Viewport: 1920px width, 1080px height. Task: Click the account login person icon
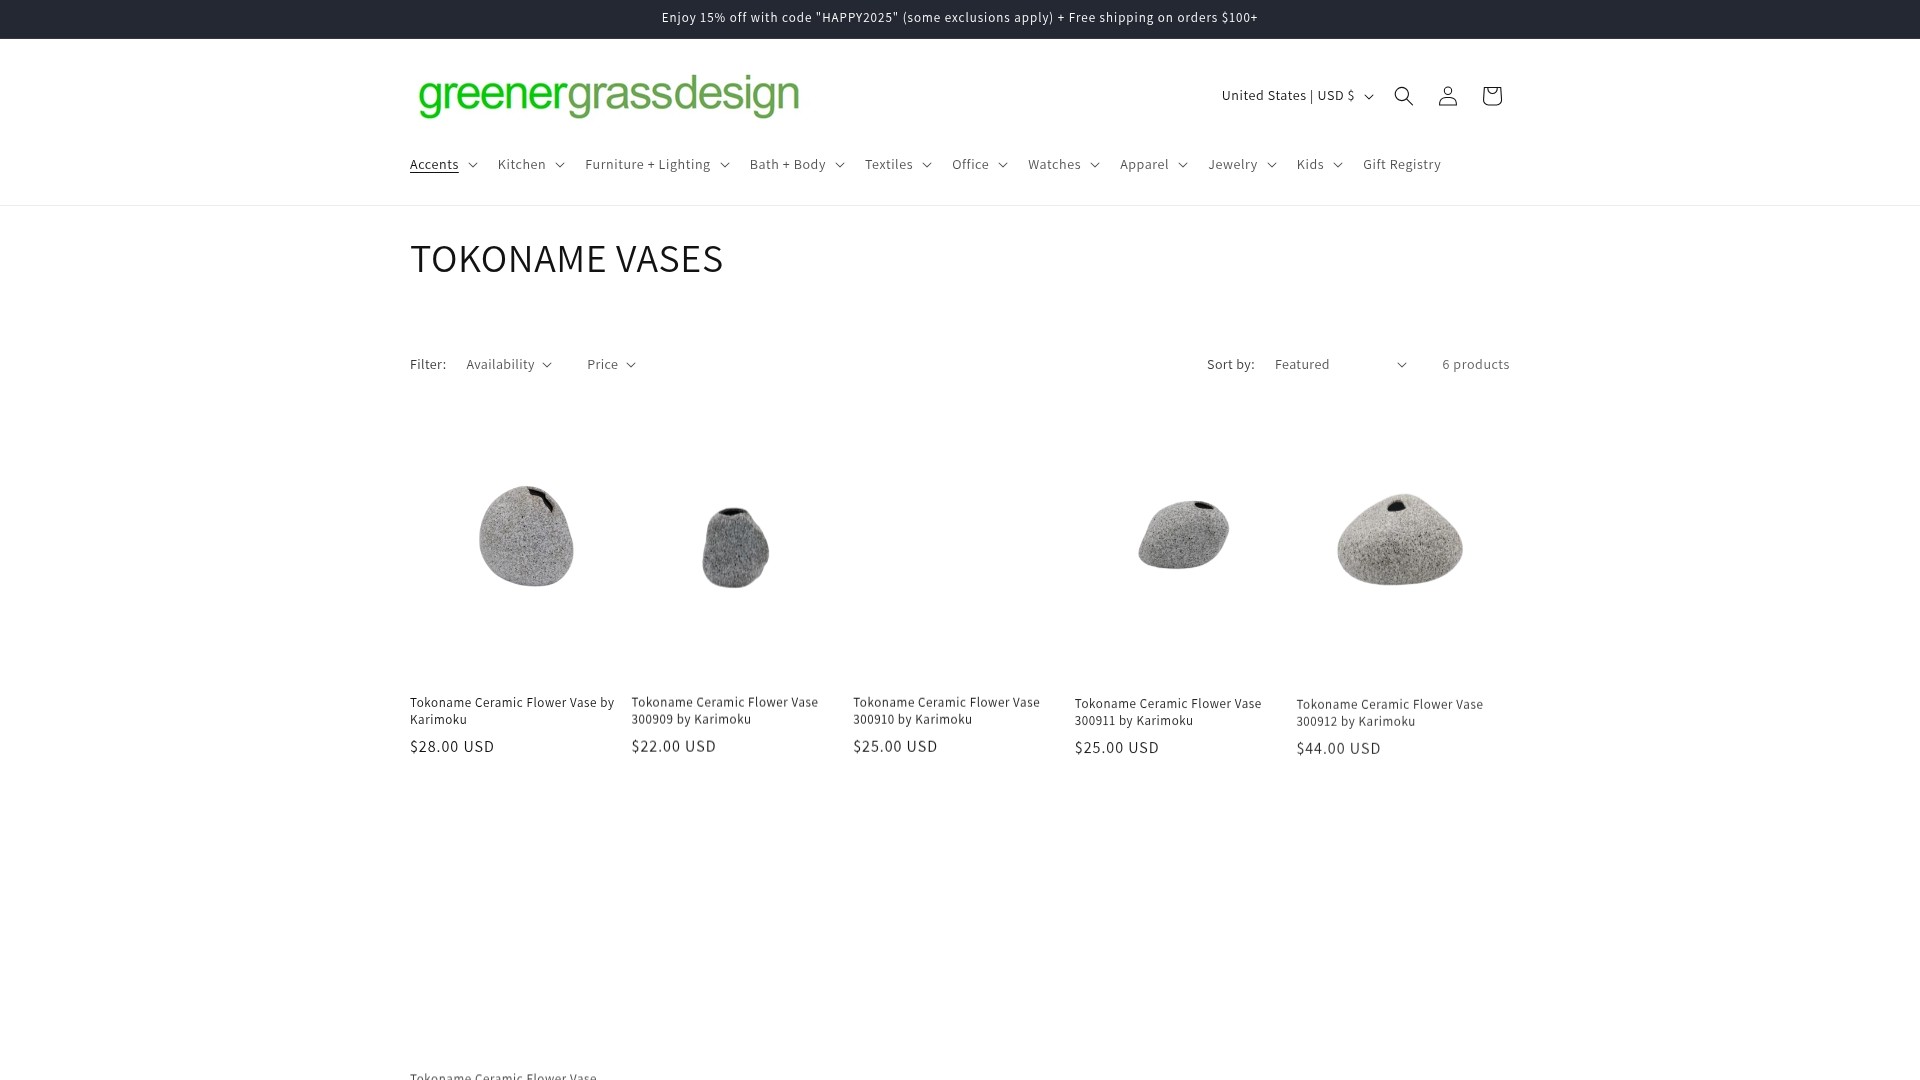click(1447, 96)
